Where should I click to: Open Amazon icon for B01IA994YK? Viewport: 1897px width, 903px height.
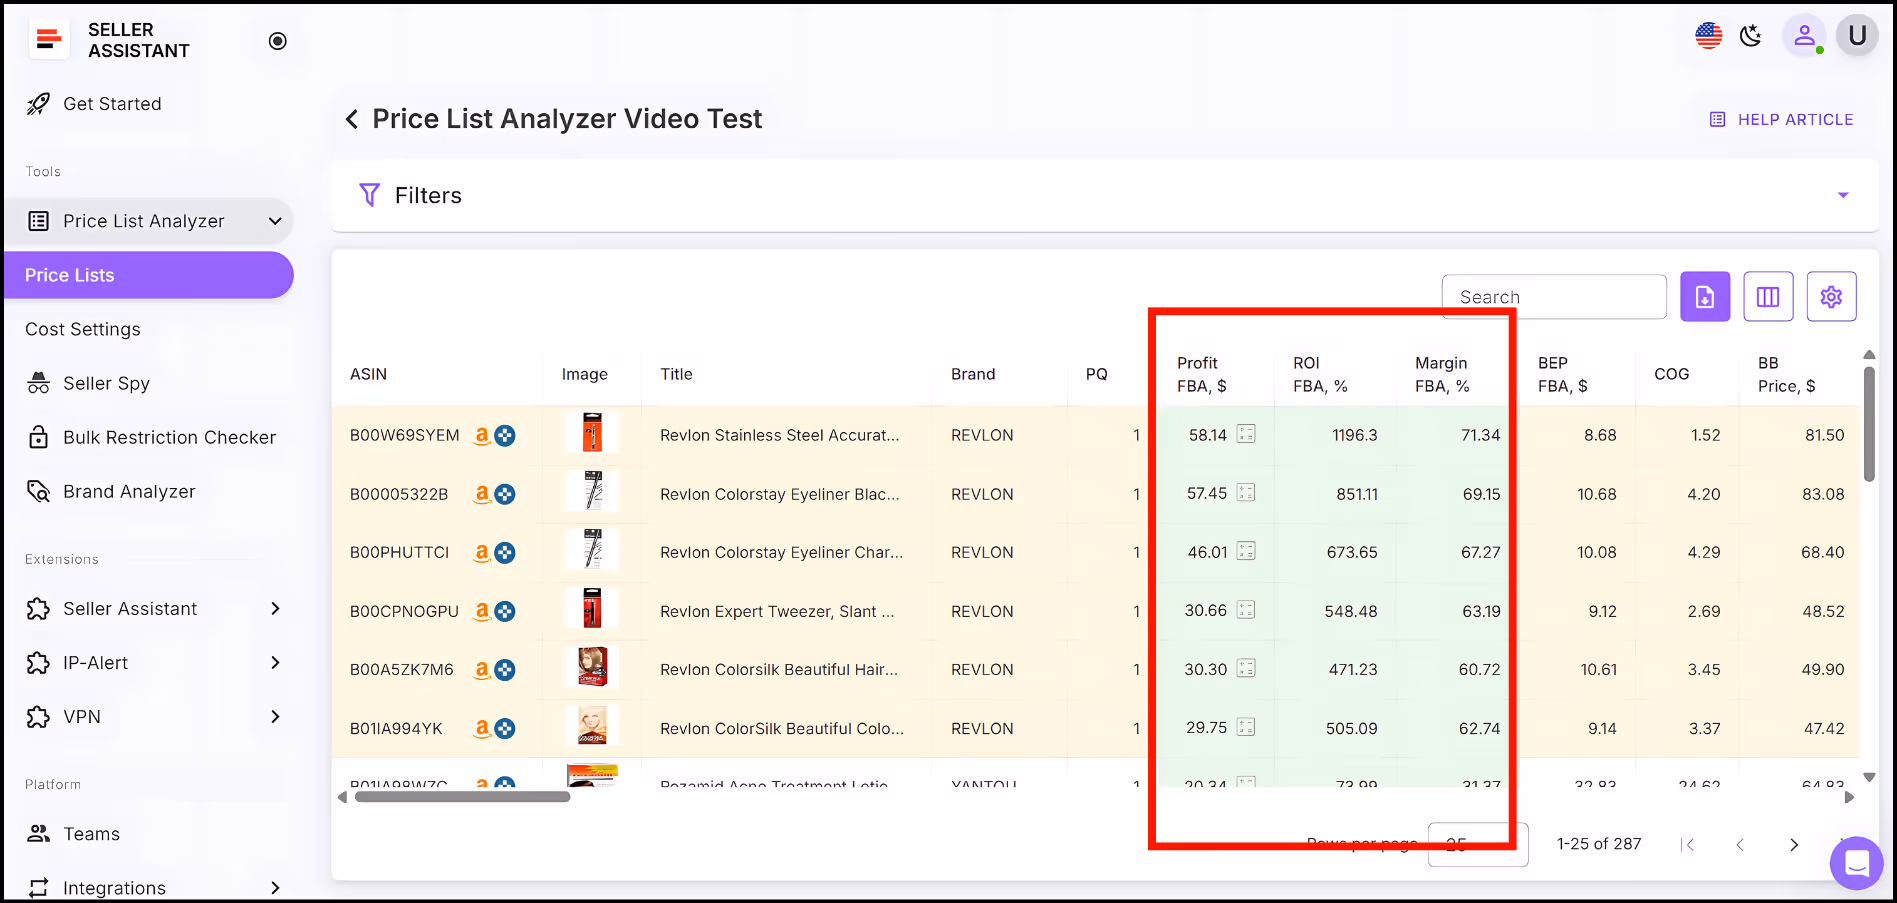[x=482, y=728]
